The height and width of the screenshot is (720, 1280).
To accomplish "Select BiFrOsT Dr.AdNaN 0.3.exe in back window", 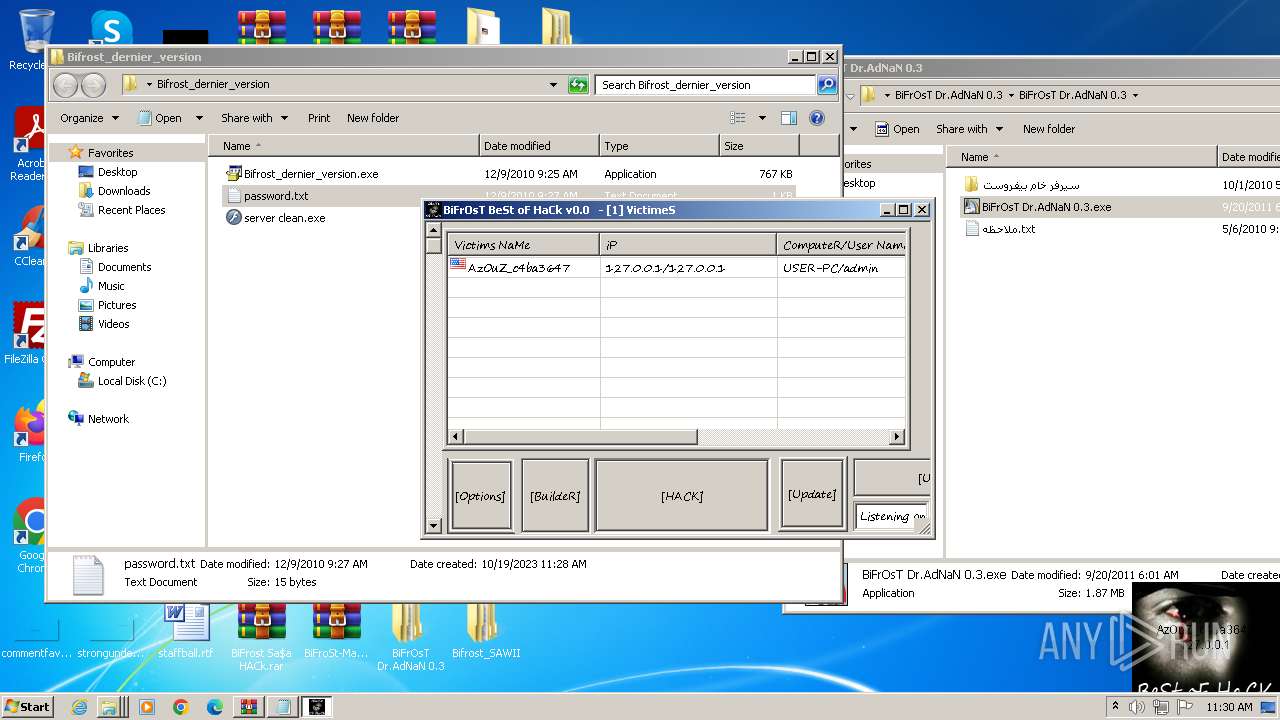I will click(1038, 207).
